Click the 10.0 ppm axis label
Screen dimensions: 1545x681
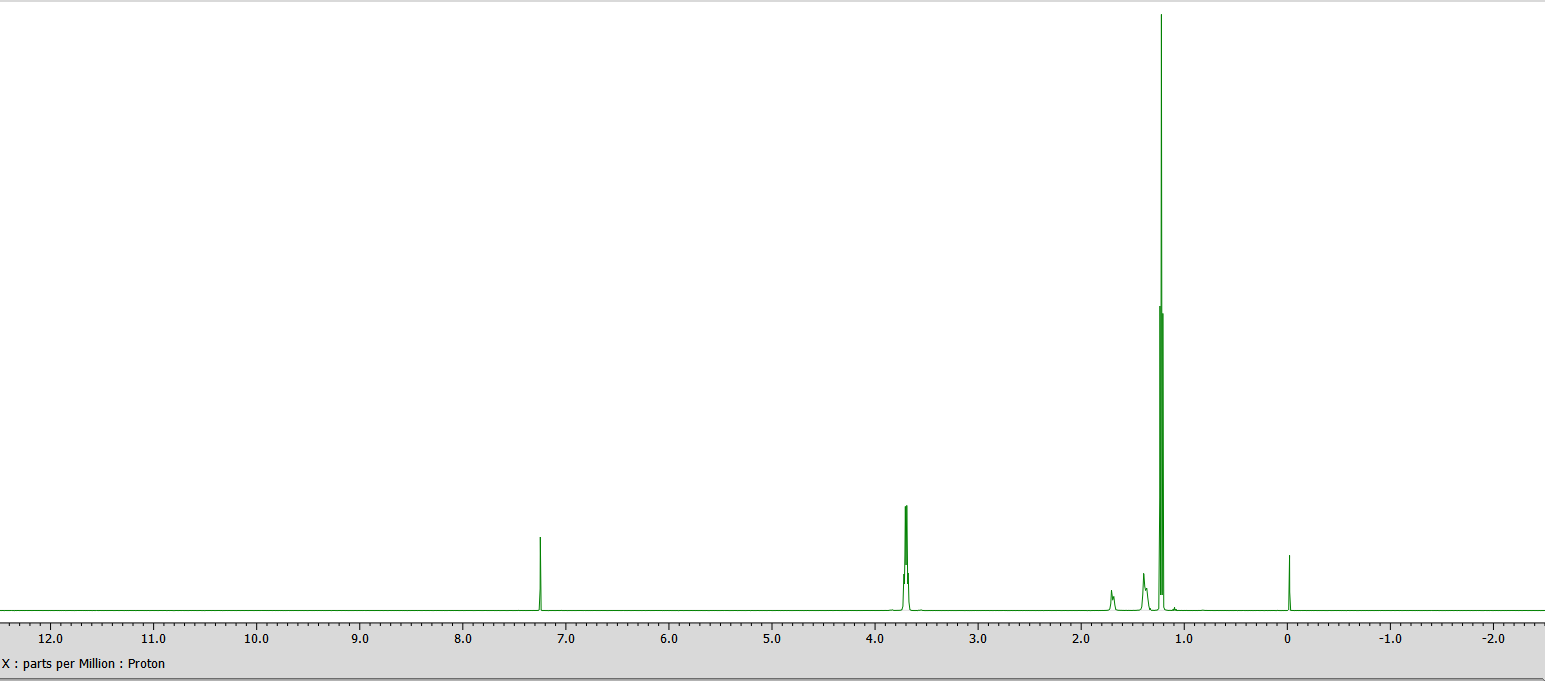(256, 638)
